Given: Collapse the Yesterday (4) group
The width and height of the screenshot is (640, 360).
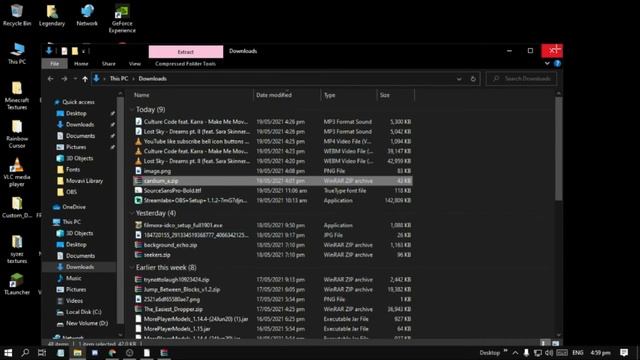Looking at the screenshot, I should (131, 213).
